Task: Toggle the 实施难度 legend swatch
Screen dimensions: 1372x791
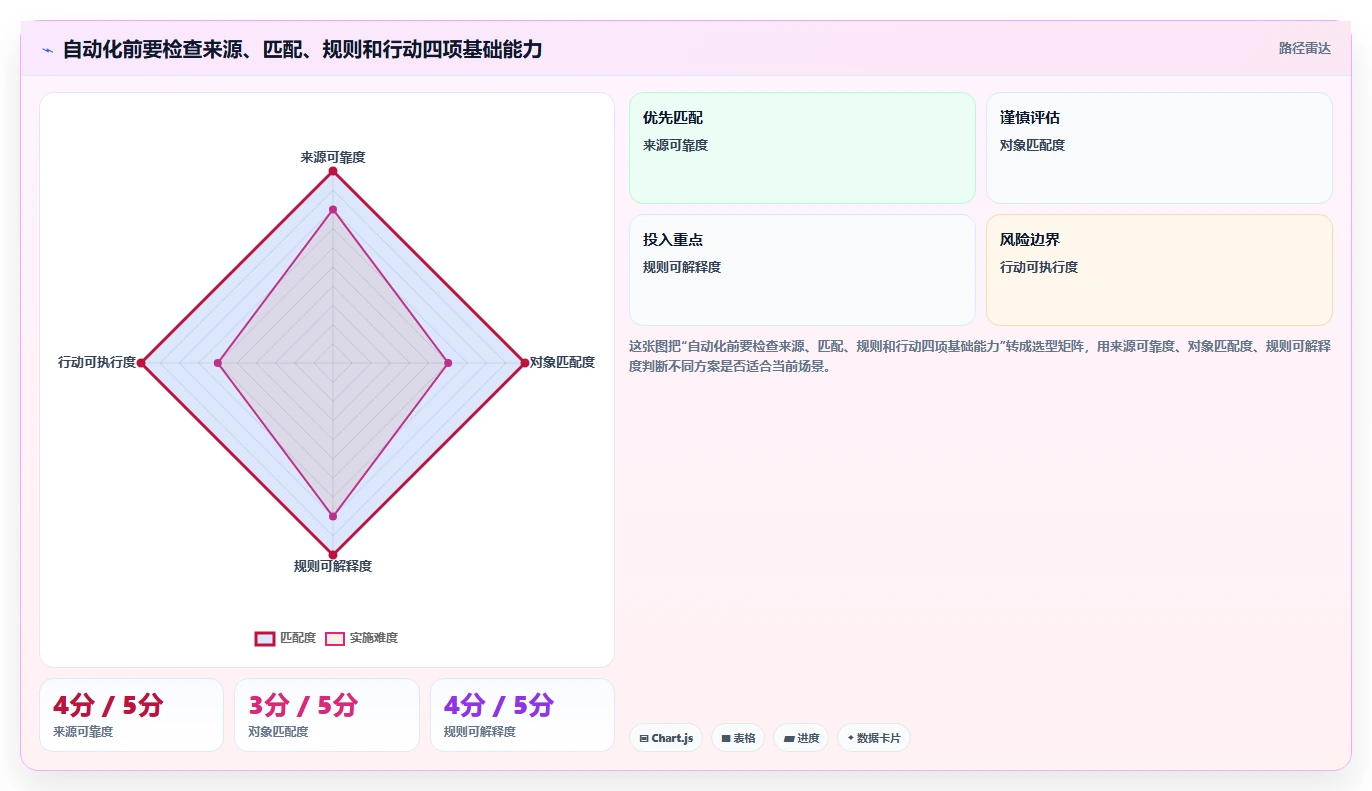Action: pyautogui.click(x=335, y=638)
